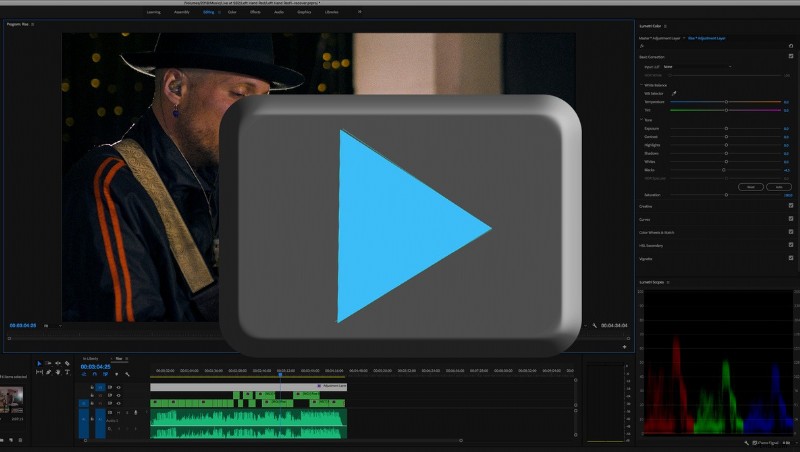Open the In Liberty sequence tab
This screenshot has height=452, width=800.
(90, 359)
